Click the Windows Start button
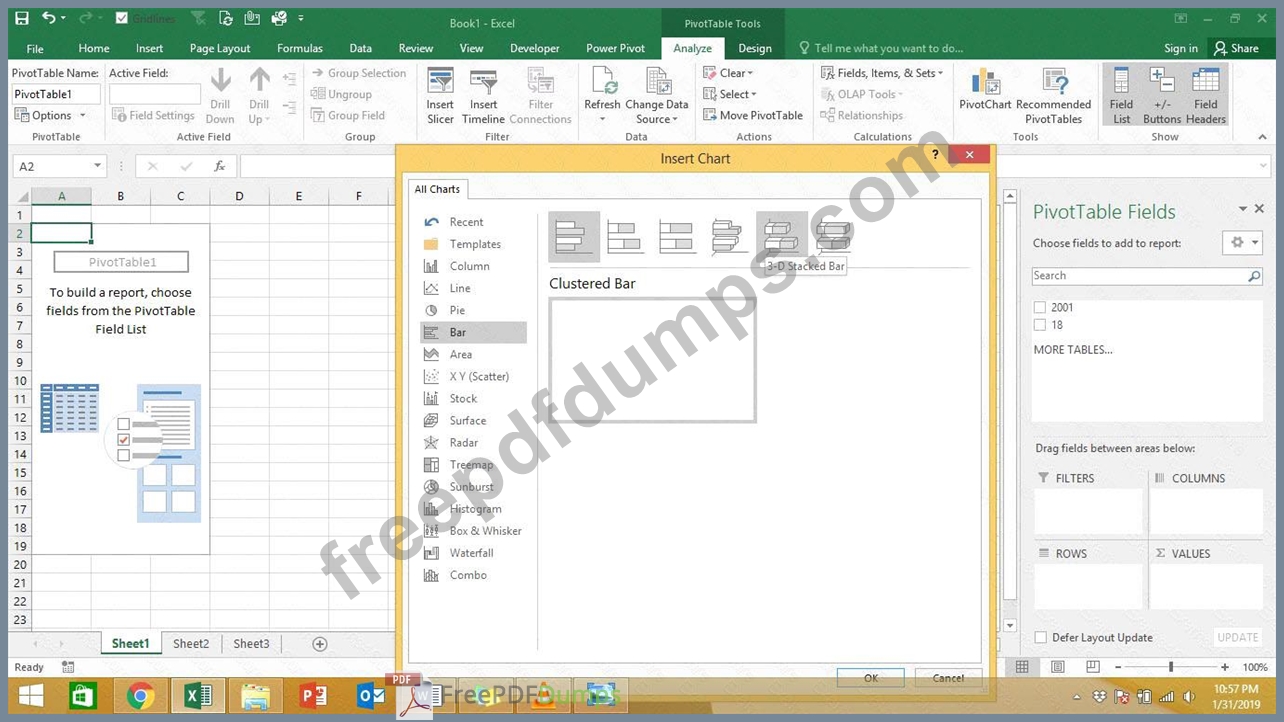This screenshot has height=722, width=1284. click(x=30, y=695)
